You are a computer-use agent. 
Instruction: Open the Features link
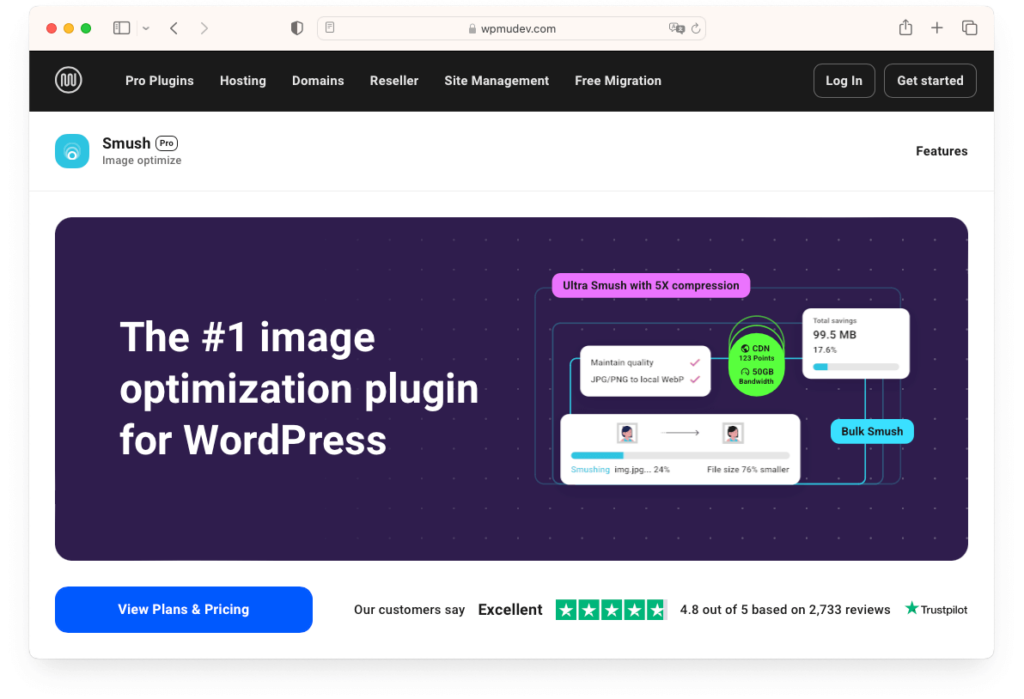click(941, 151)
